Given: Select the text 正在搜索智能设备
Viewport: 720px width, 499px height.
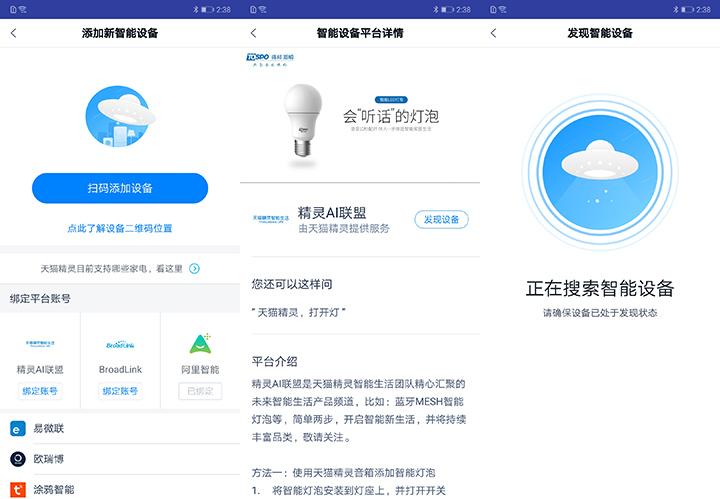Looking at the screenshot, I should [x=600, y=288].
